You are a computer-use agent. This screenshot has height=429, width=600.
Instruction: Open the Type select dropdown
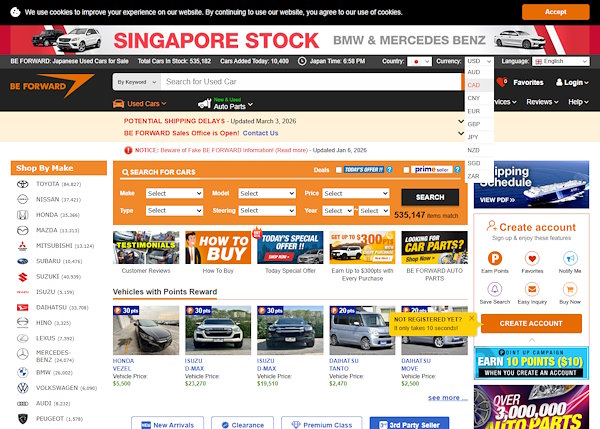tap(174, 210)
